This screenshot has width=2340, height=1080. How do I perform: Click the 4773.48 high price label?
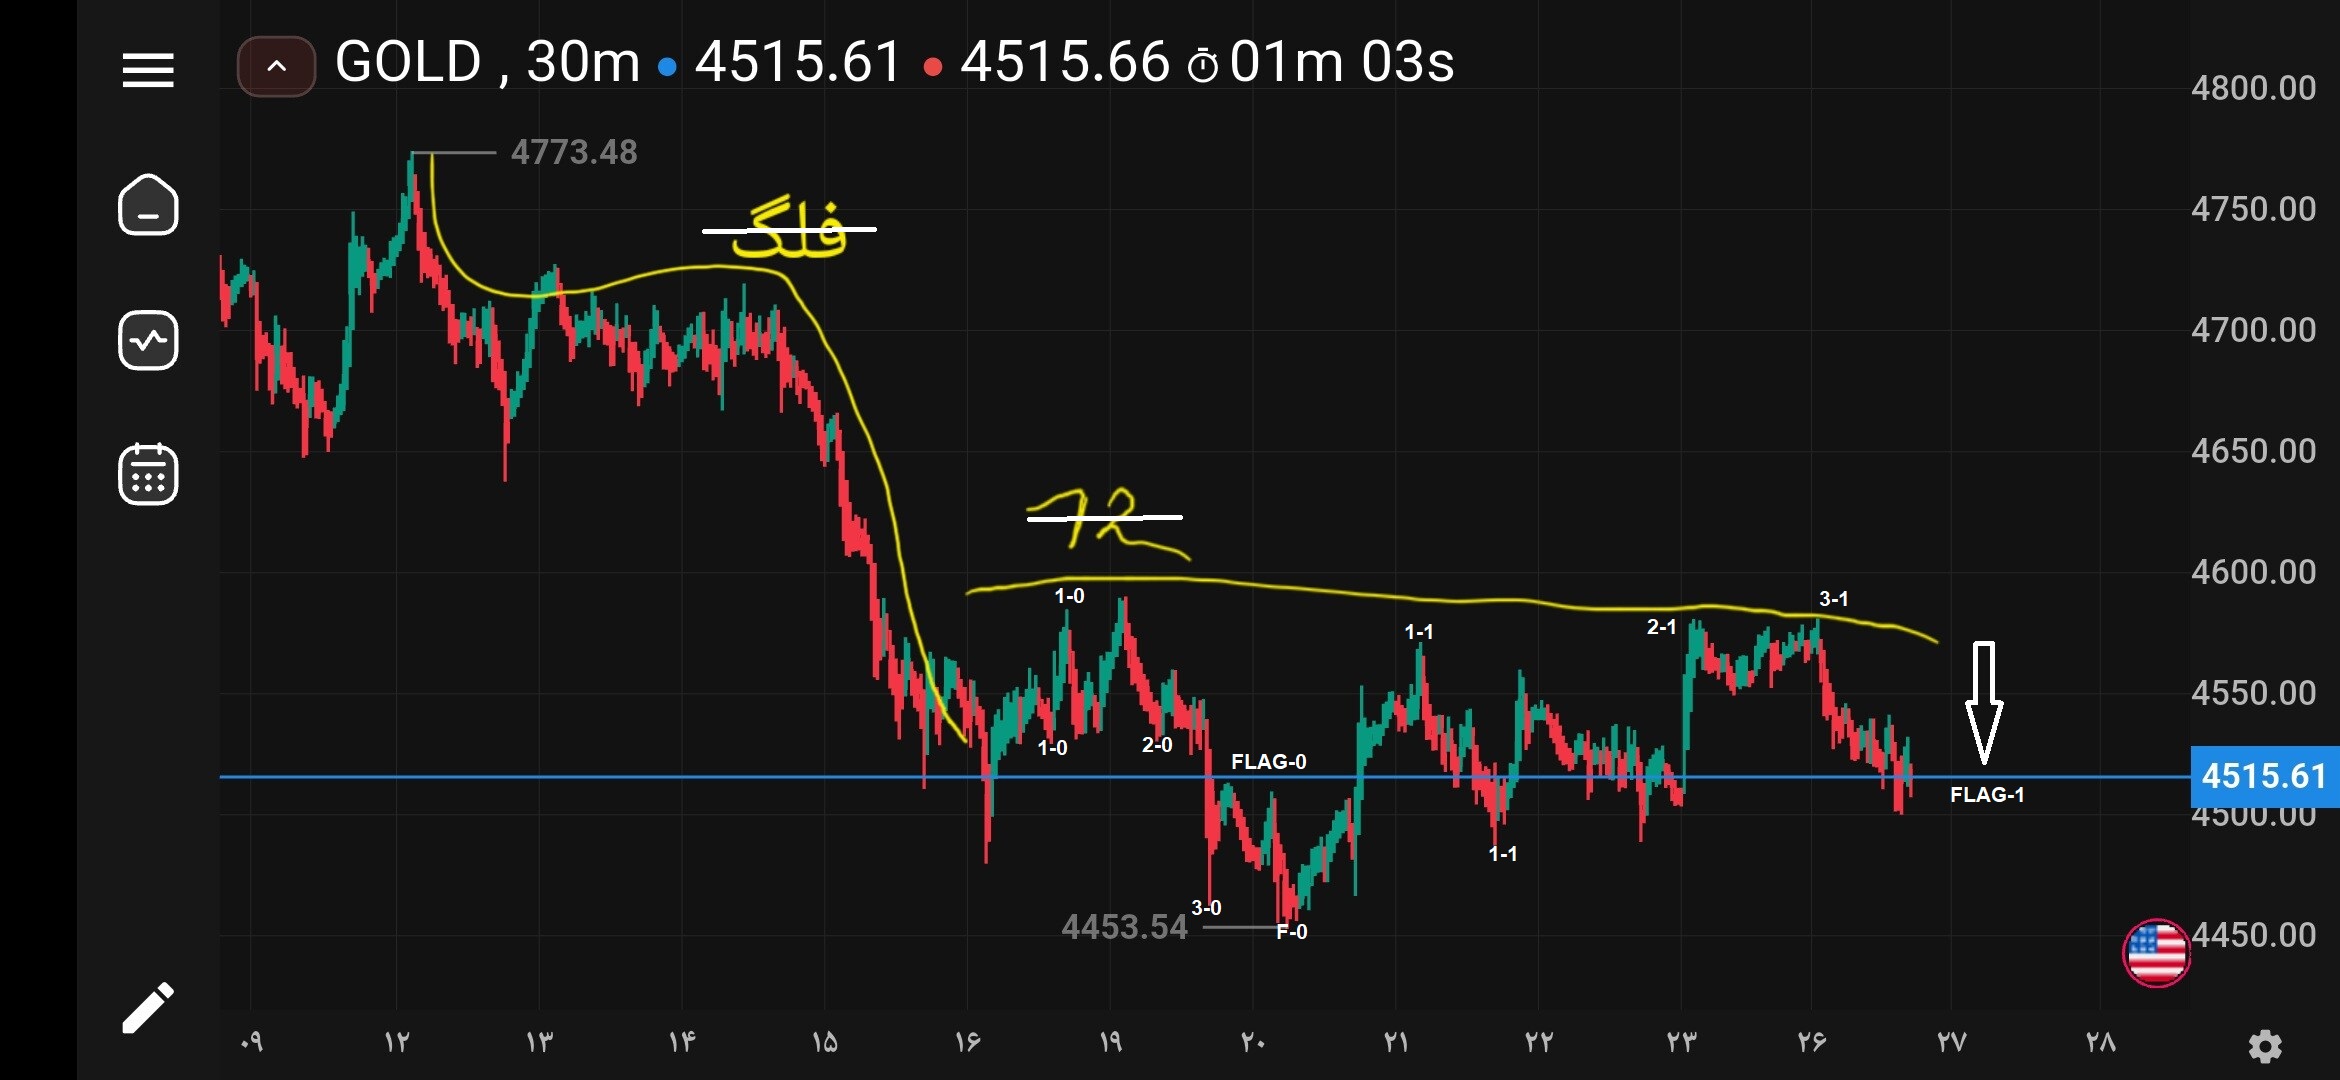coord(574,152)
